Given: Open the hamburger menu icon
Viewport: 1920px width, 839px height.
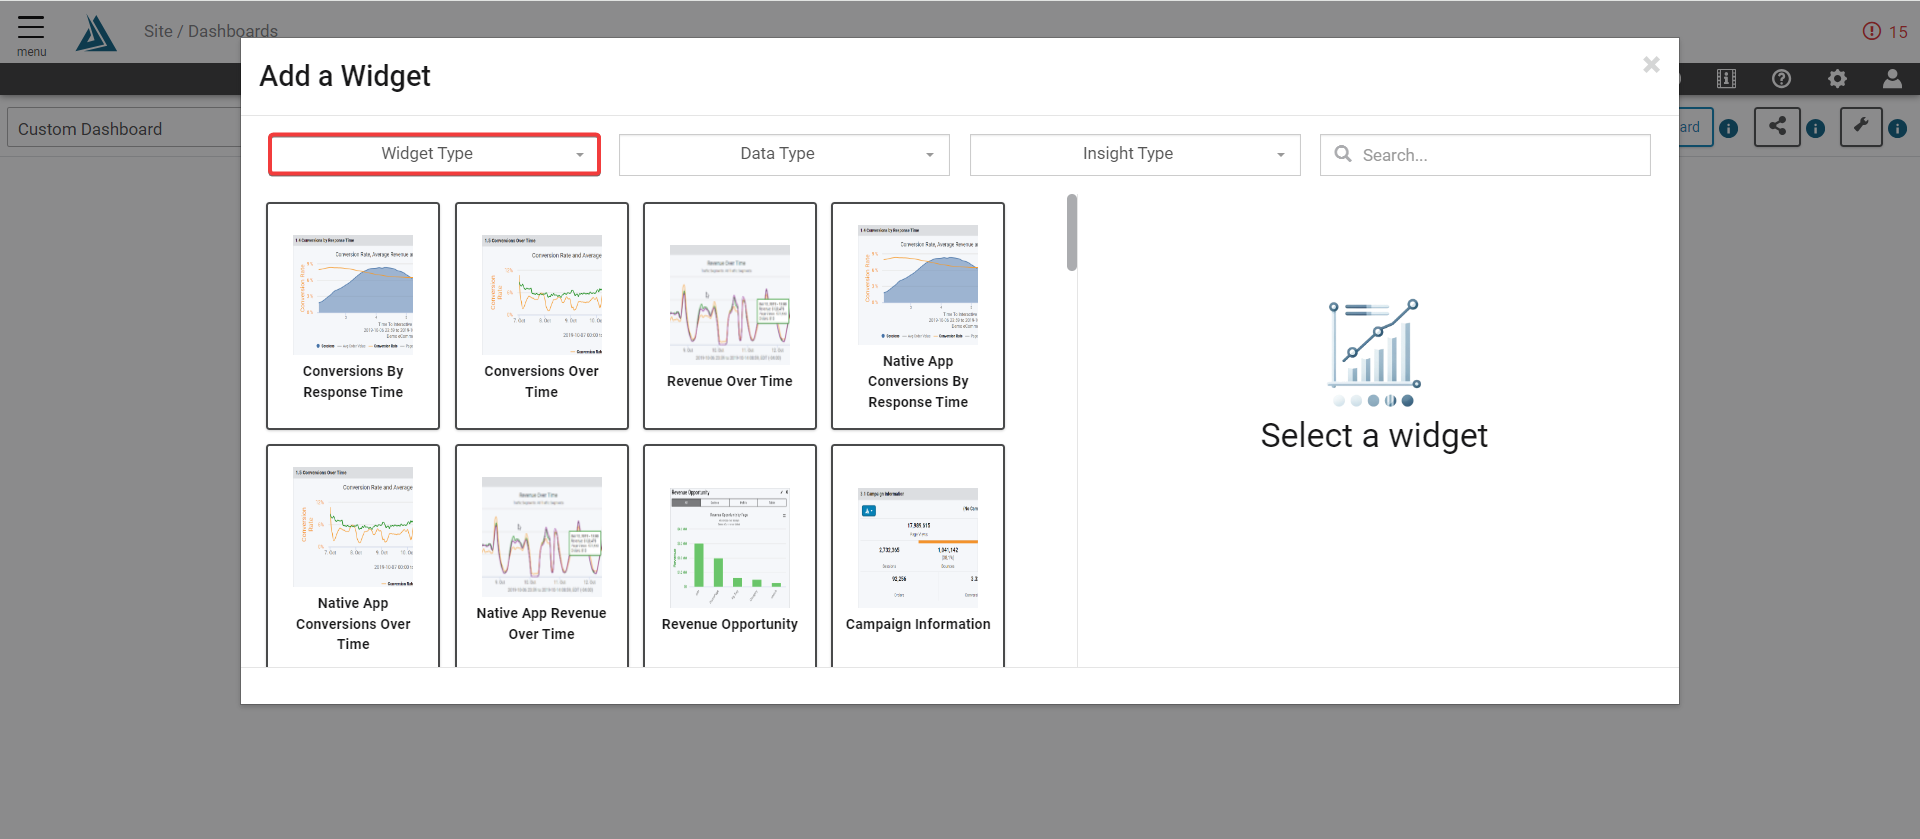Looking at the screenshot, I should coord(31,27).
